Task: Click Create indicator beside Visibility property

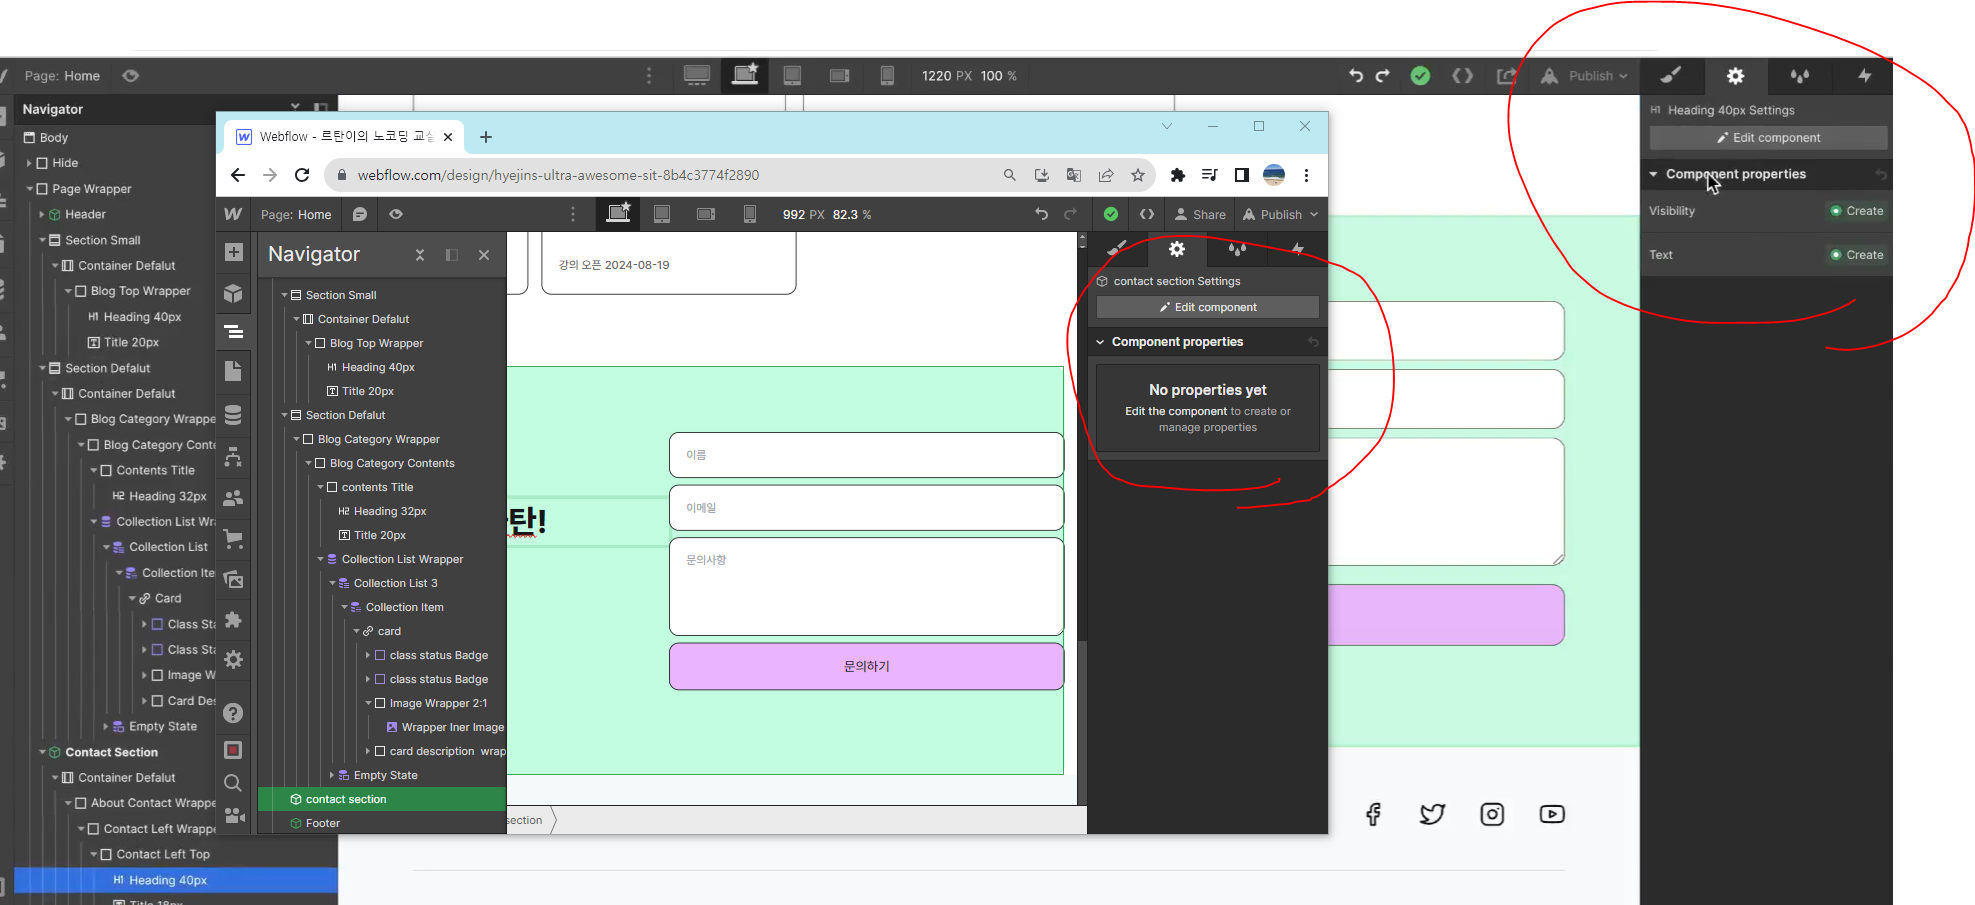Action: pos(1857,211)
